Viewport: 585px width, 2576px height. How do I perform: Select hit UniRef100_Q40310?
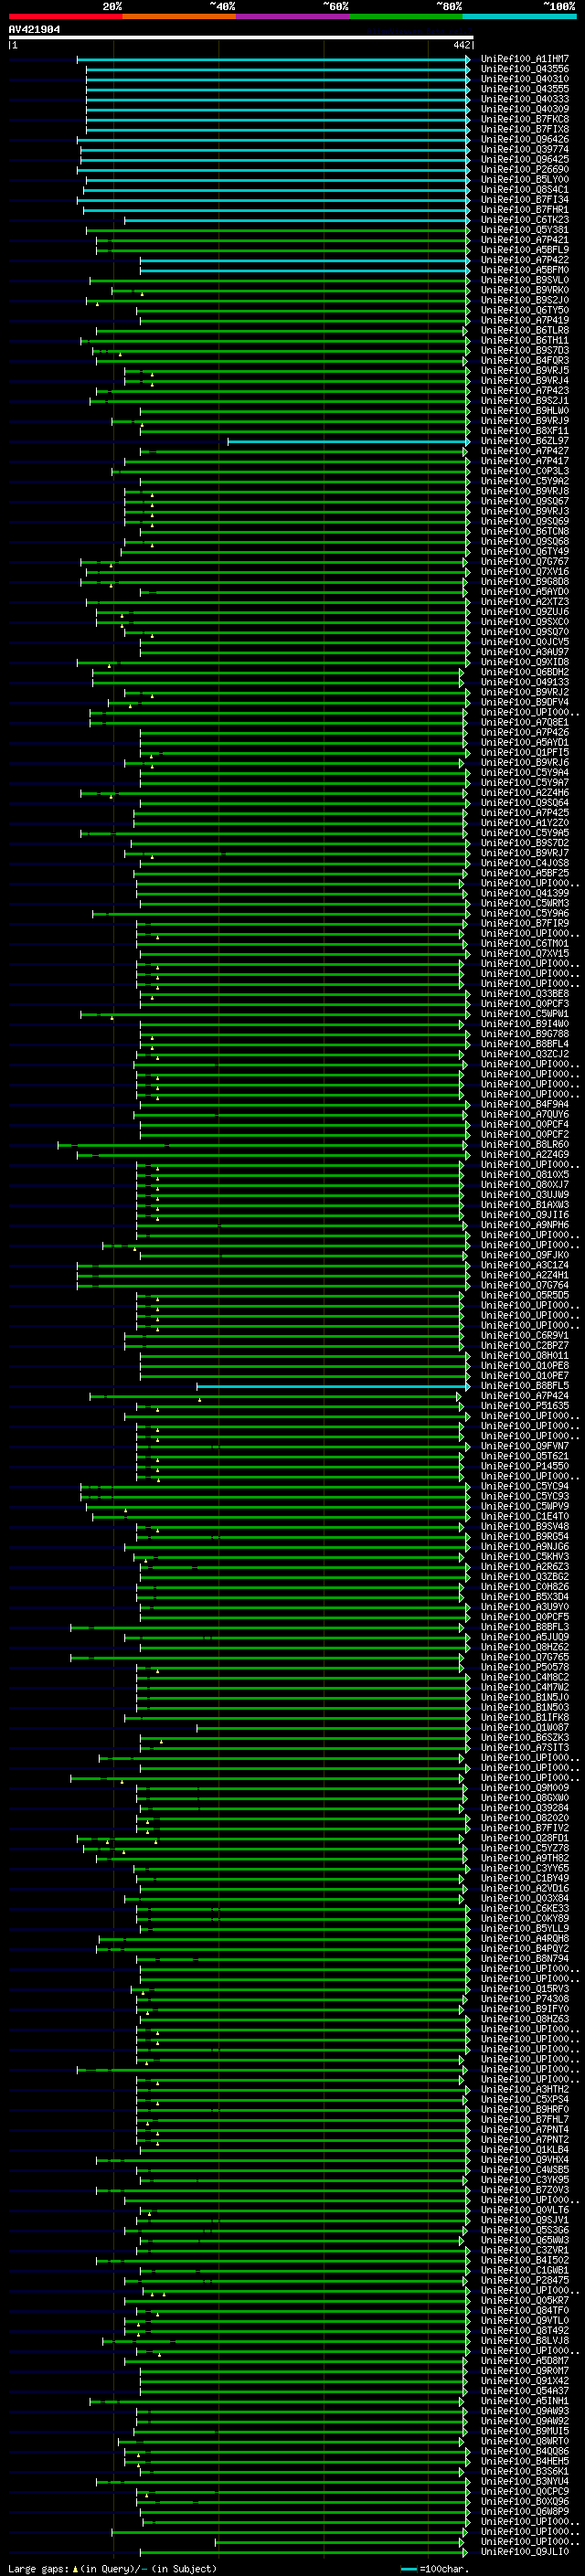point(525,79)
